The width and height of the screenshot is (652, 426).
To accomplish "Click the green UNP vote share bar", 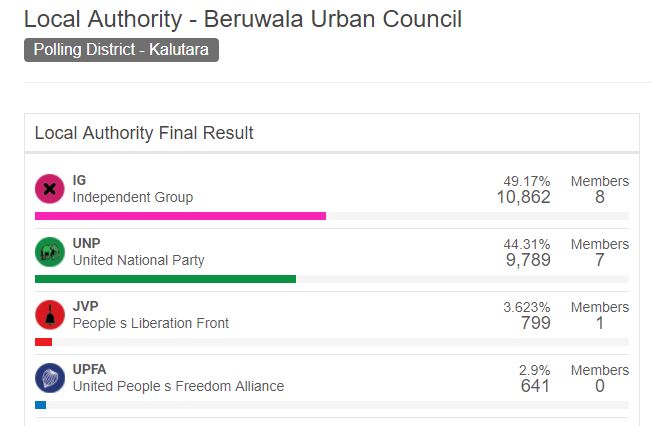I will coord(165,279).
